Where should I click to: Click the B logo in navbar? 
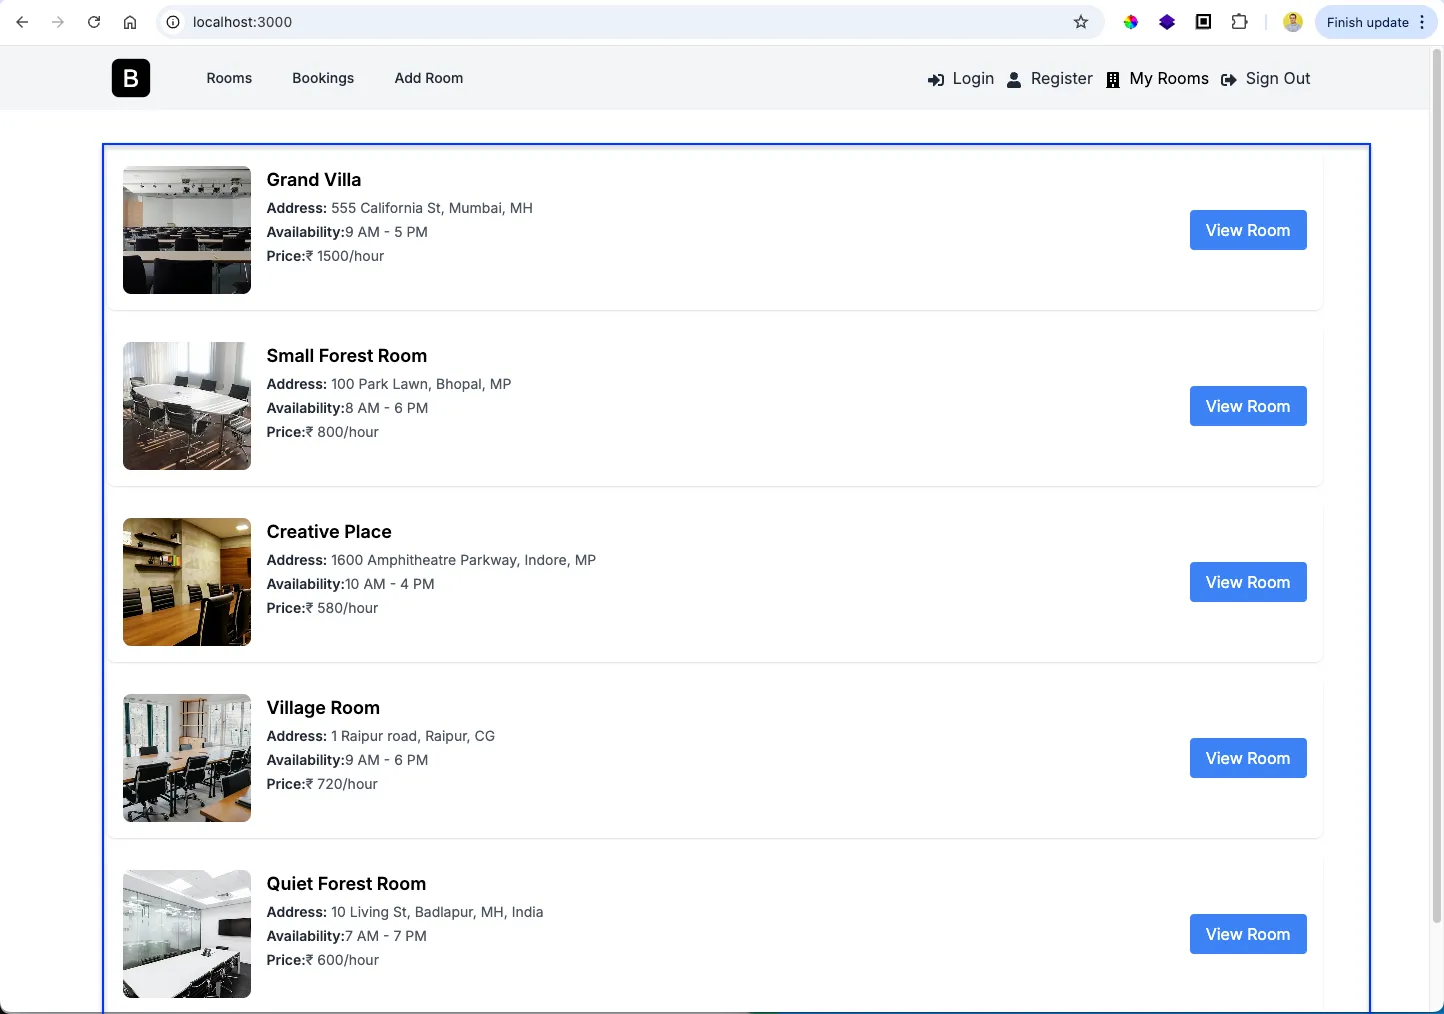[131, 78]
